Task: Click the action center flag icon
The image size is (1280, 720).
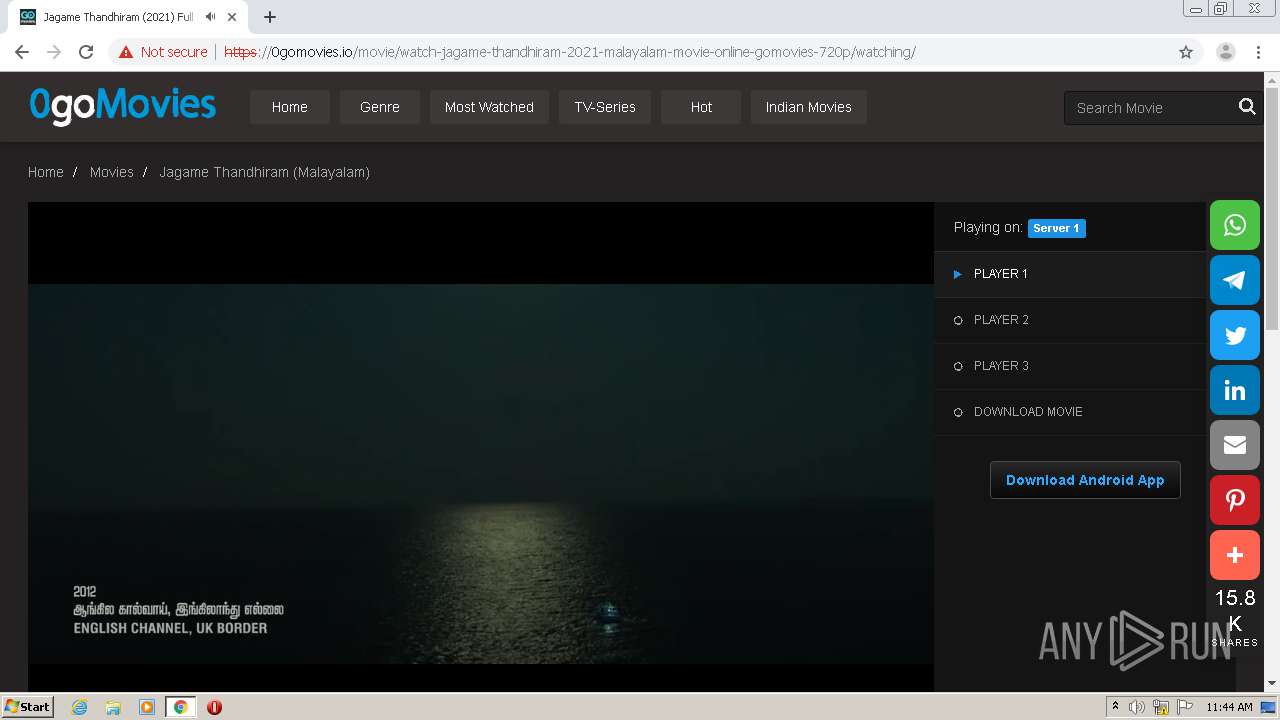Action: pyautogui.click(x=1185, y=707)
